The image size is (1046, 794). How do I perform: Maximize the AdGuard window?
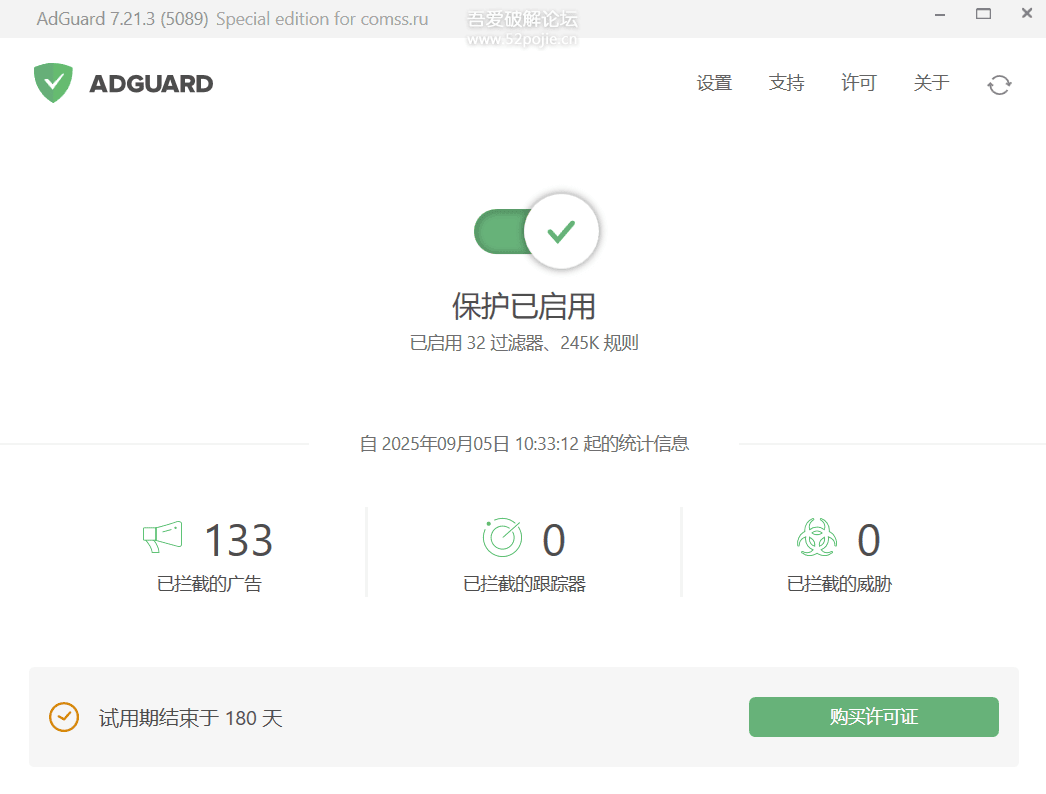click(983, 14)
